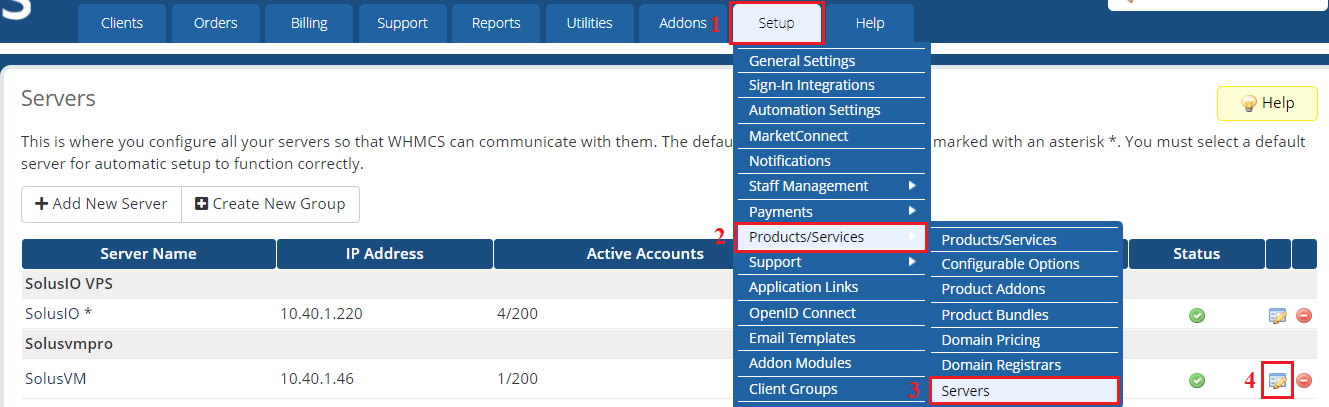Viewport: 1329px width, 407px height.
Task: Click Add New Server button
Action: (x=101, y=204)
